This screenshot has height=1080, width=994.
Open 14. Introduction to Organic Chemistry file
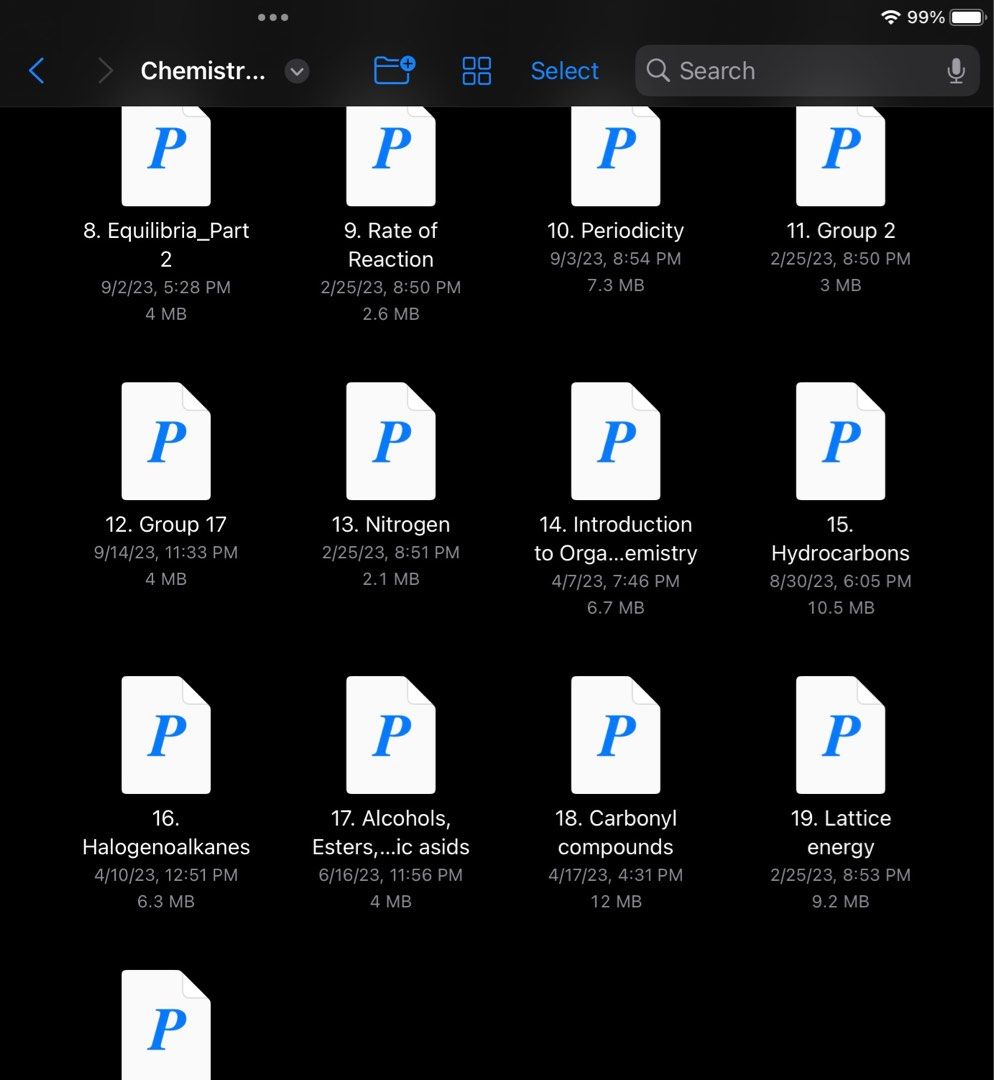point(616,441)
